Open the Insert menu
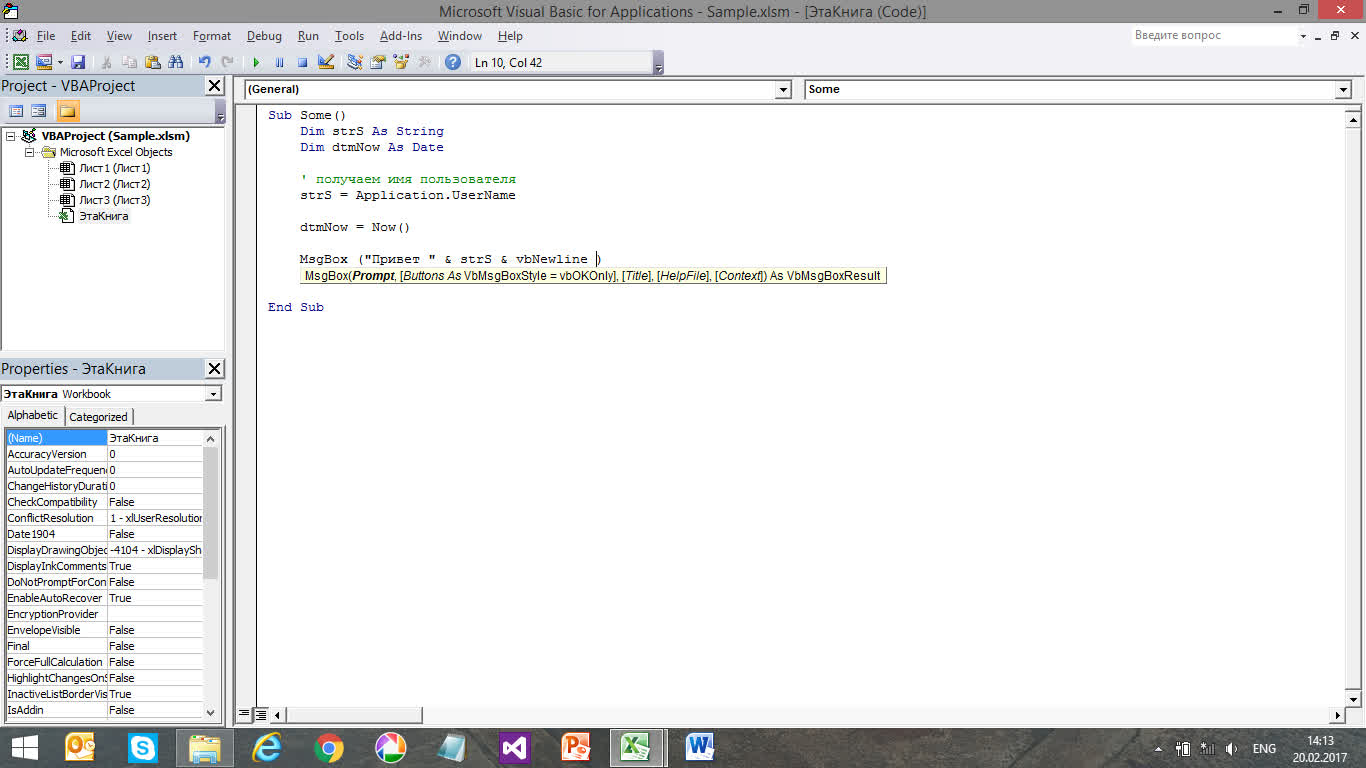This screenshot has height=768, width=1366. [162, 36]
